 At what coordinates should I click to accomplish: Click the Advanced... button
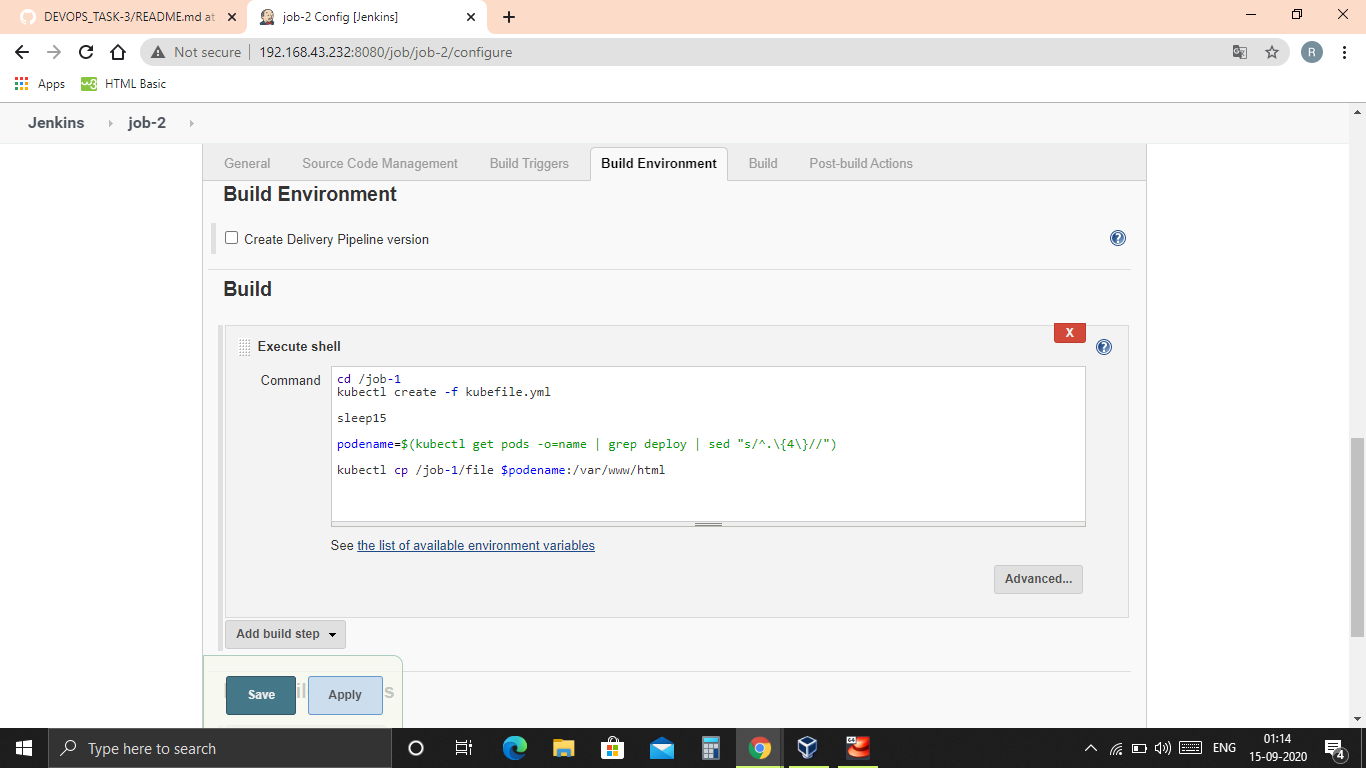pos(1038,579)
